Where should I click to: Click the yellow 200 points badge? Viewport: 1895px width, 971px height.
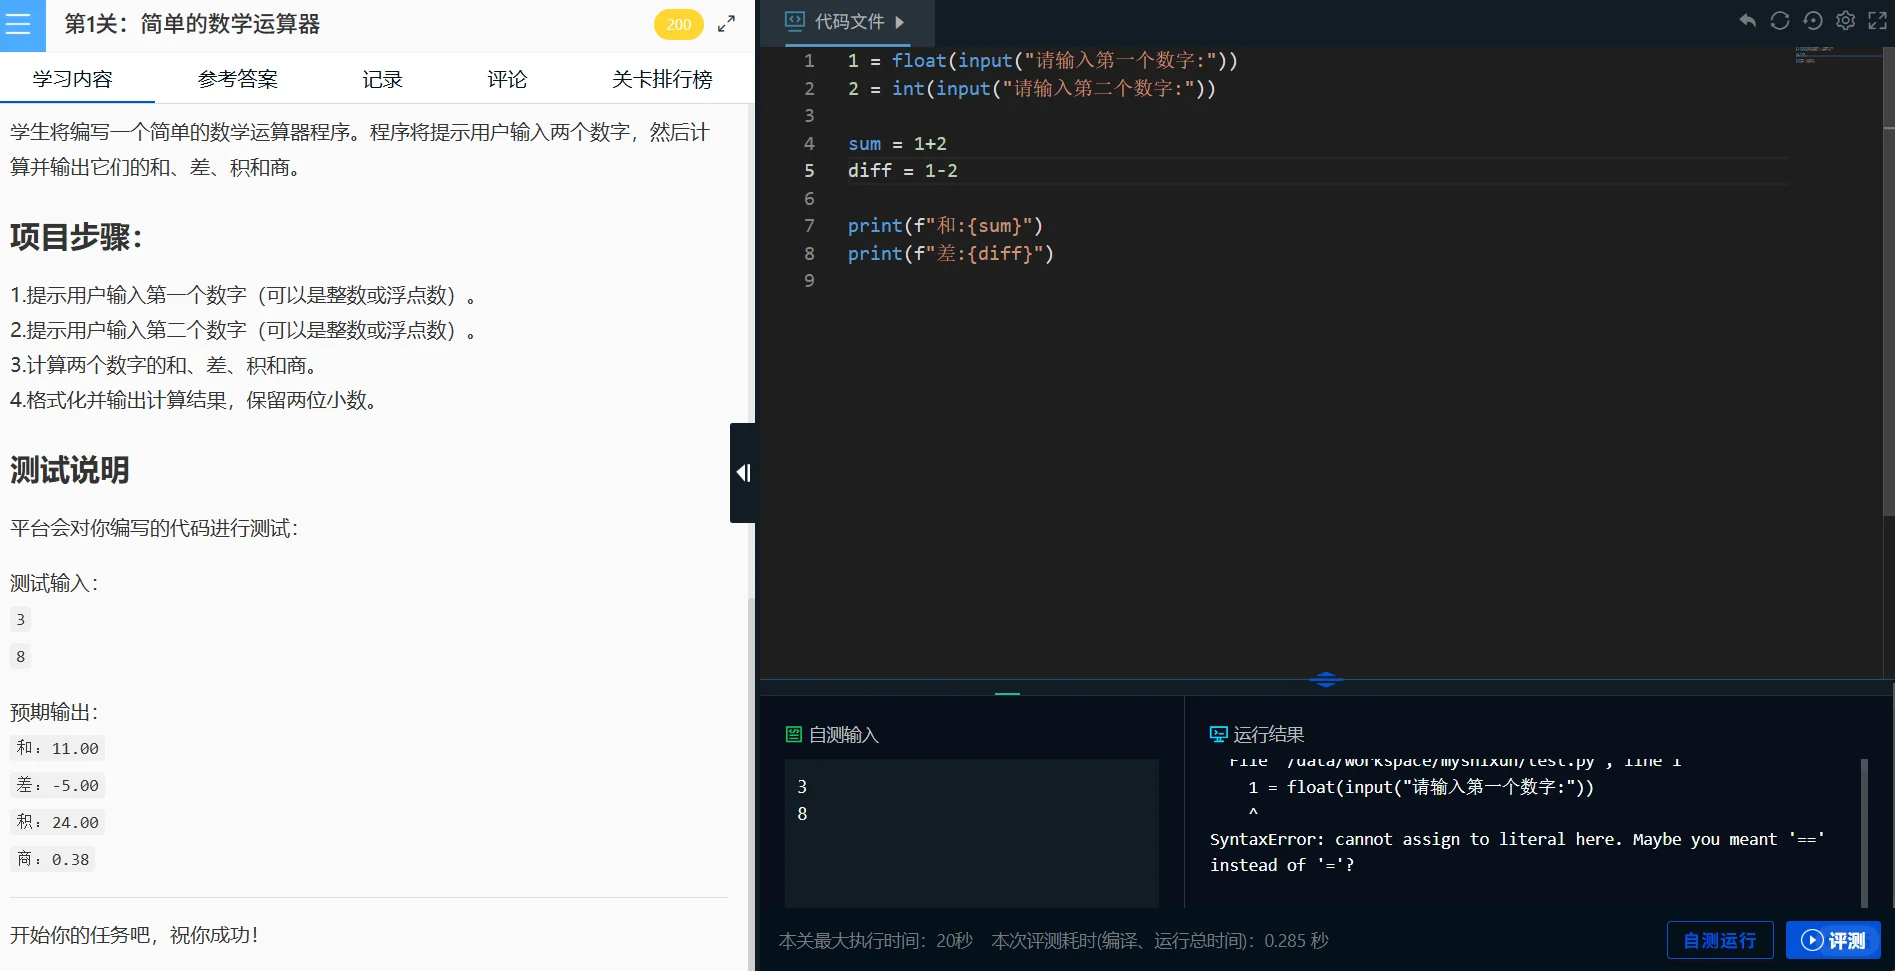click(679, 24)
